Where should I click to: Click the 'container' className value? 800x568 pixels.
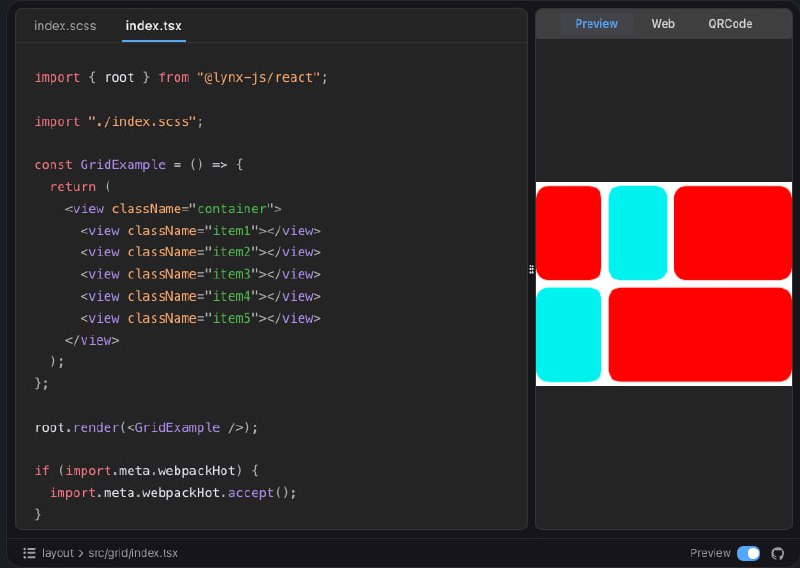pyautogui.click(x=232, y=209)
